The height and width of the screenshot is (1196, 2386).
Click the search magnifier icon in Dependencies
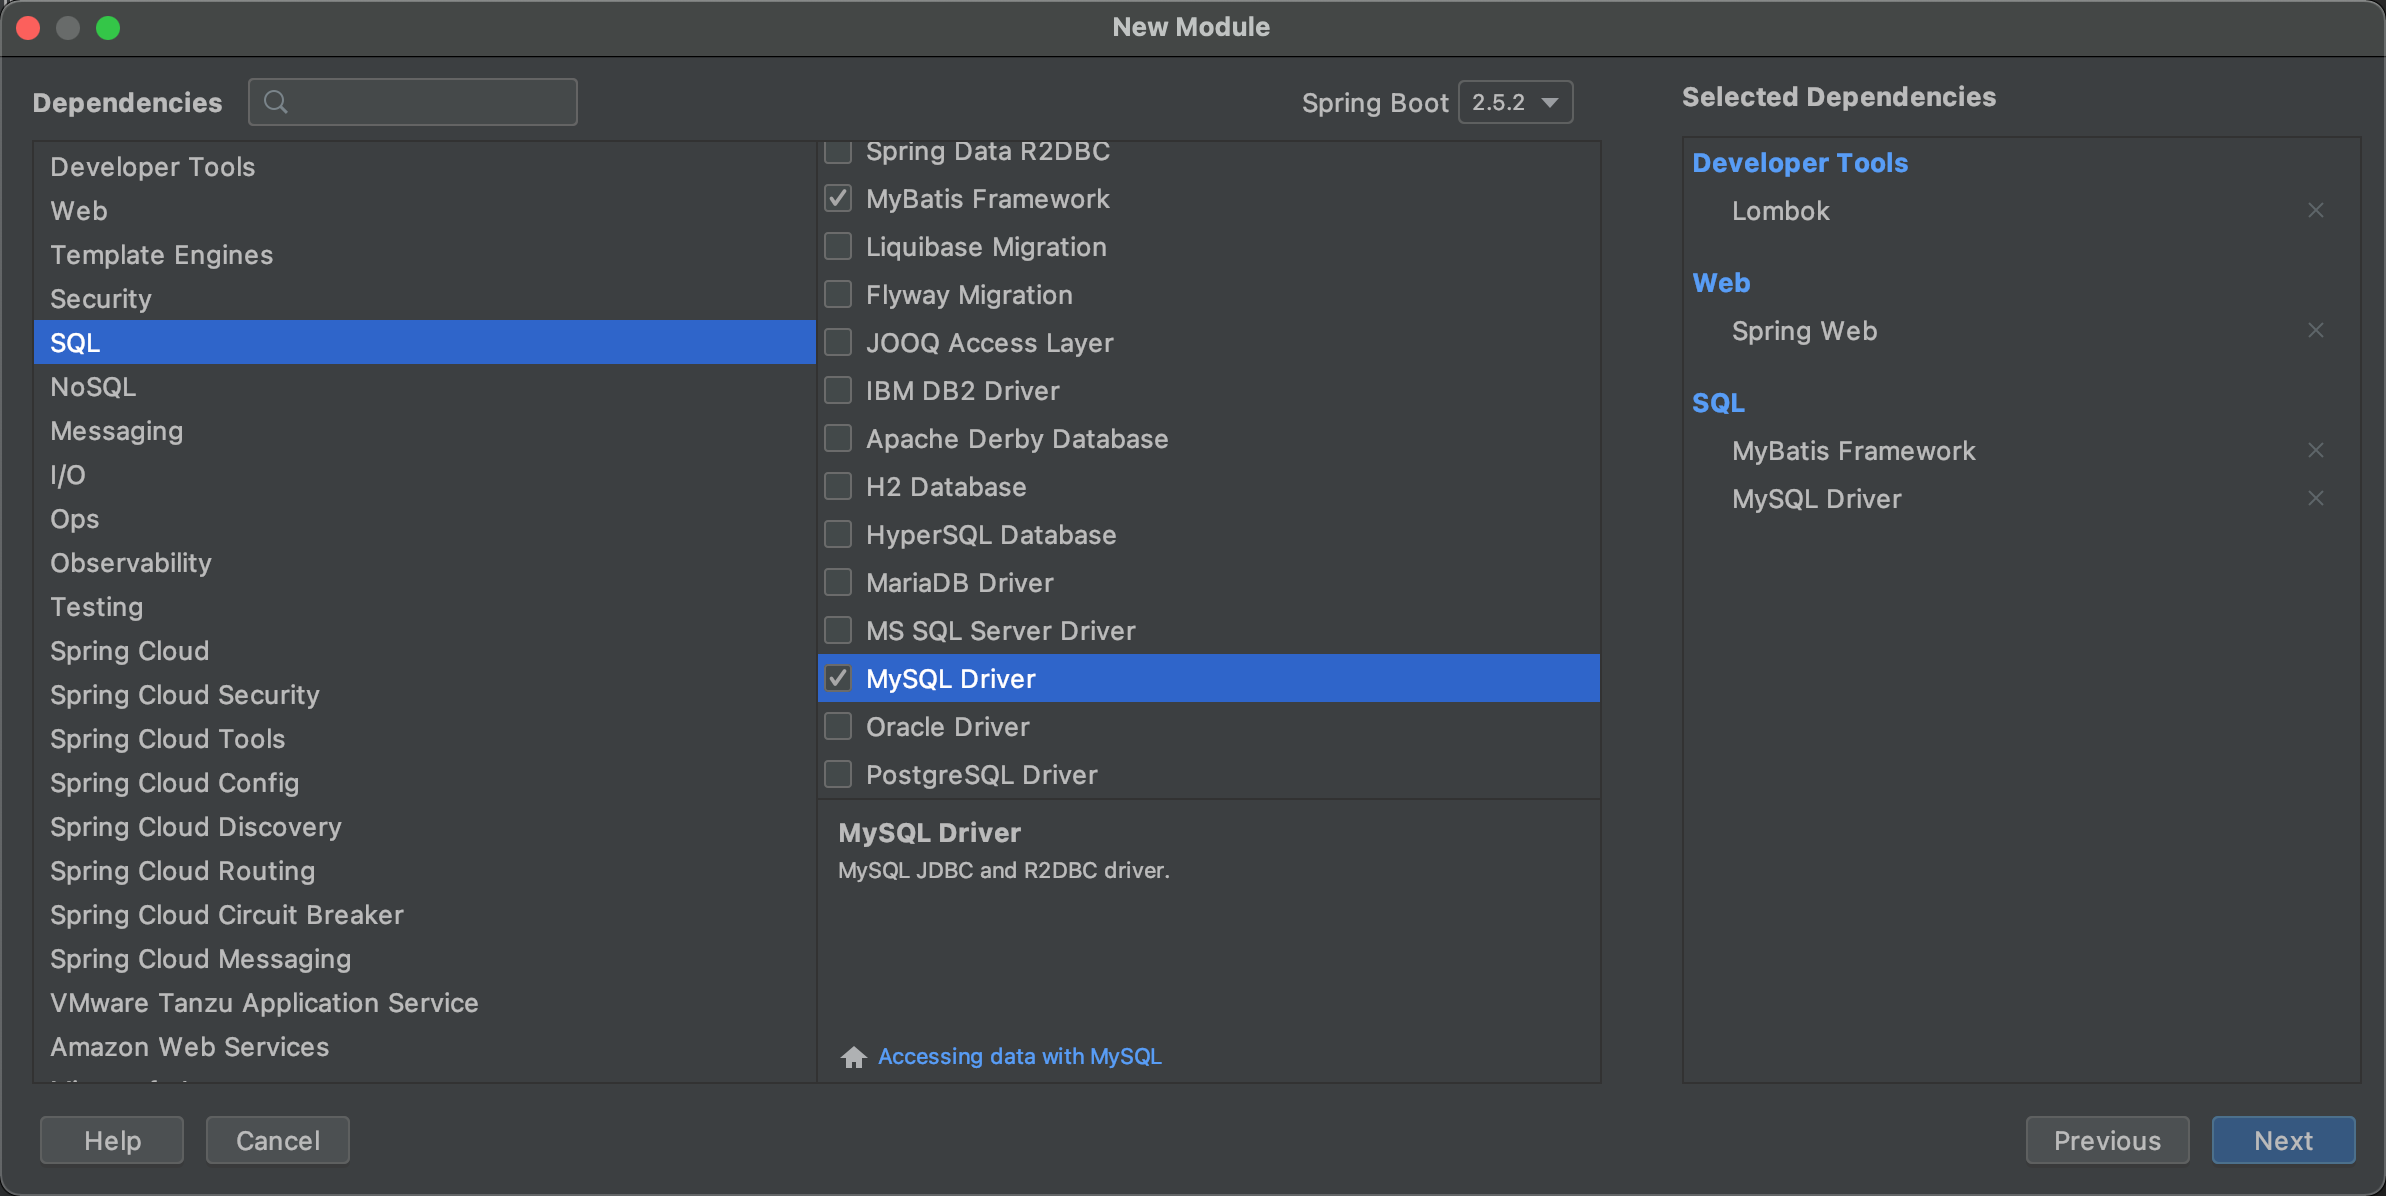pyautogui.click(x=276, y=102)
